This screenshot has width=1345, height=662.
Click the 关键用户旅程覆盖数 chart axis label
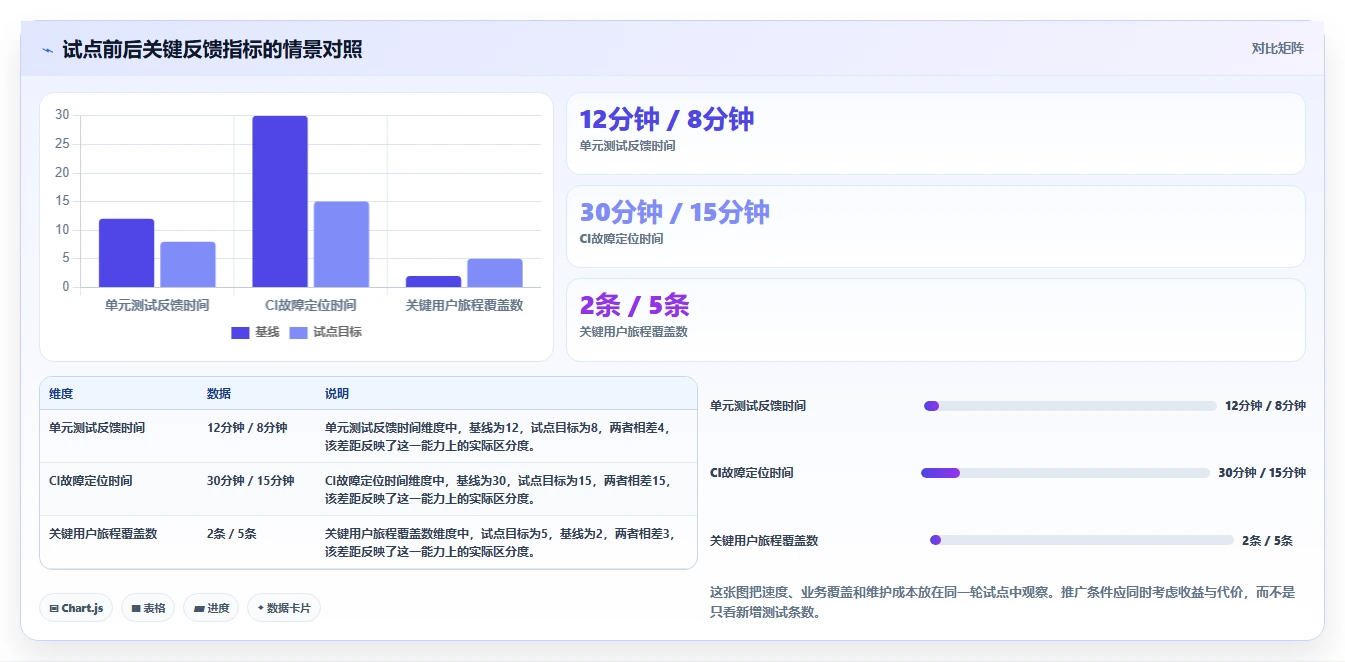click(x=464, y=305)
